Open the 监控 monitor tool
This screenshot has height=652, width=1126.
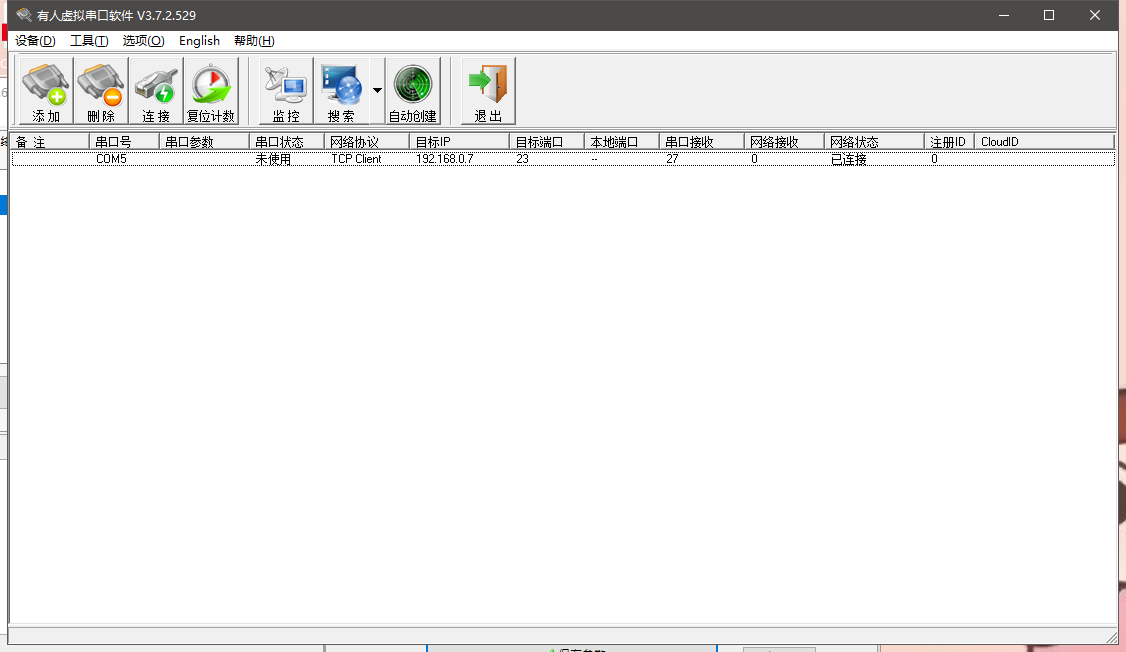point(286,91)
